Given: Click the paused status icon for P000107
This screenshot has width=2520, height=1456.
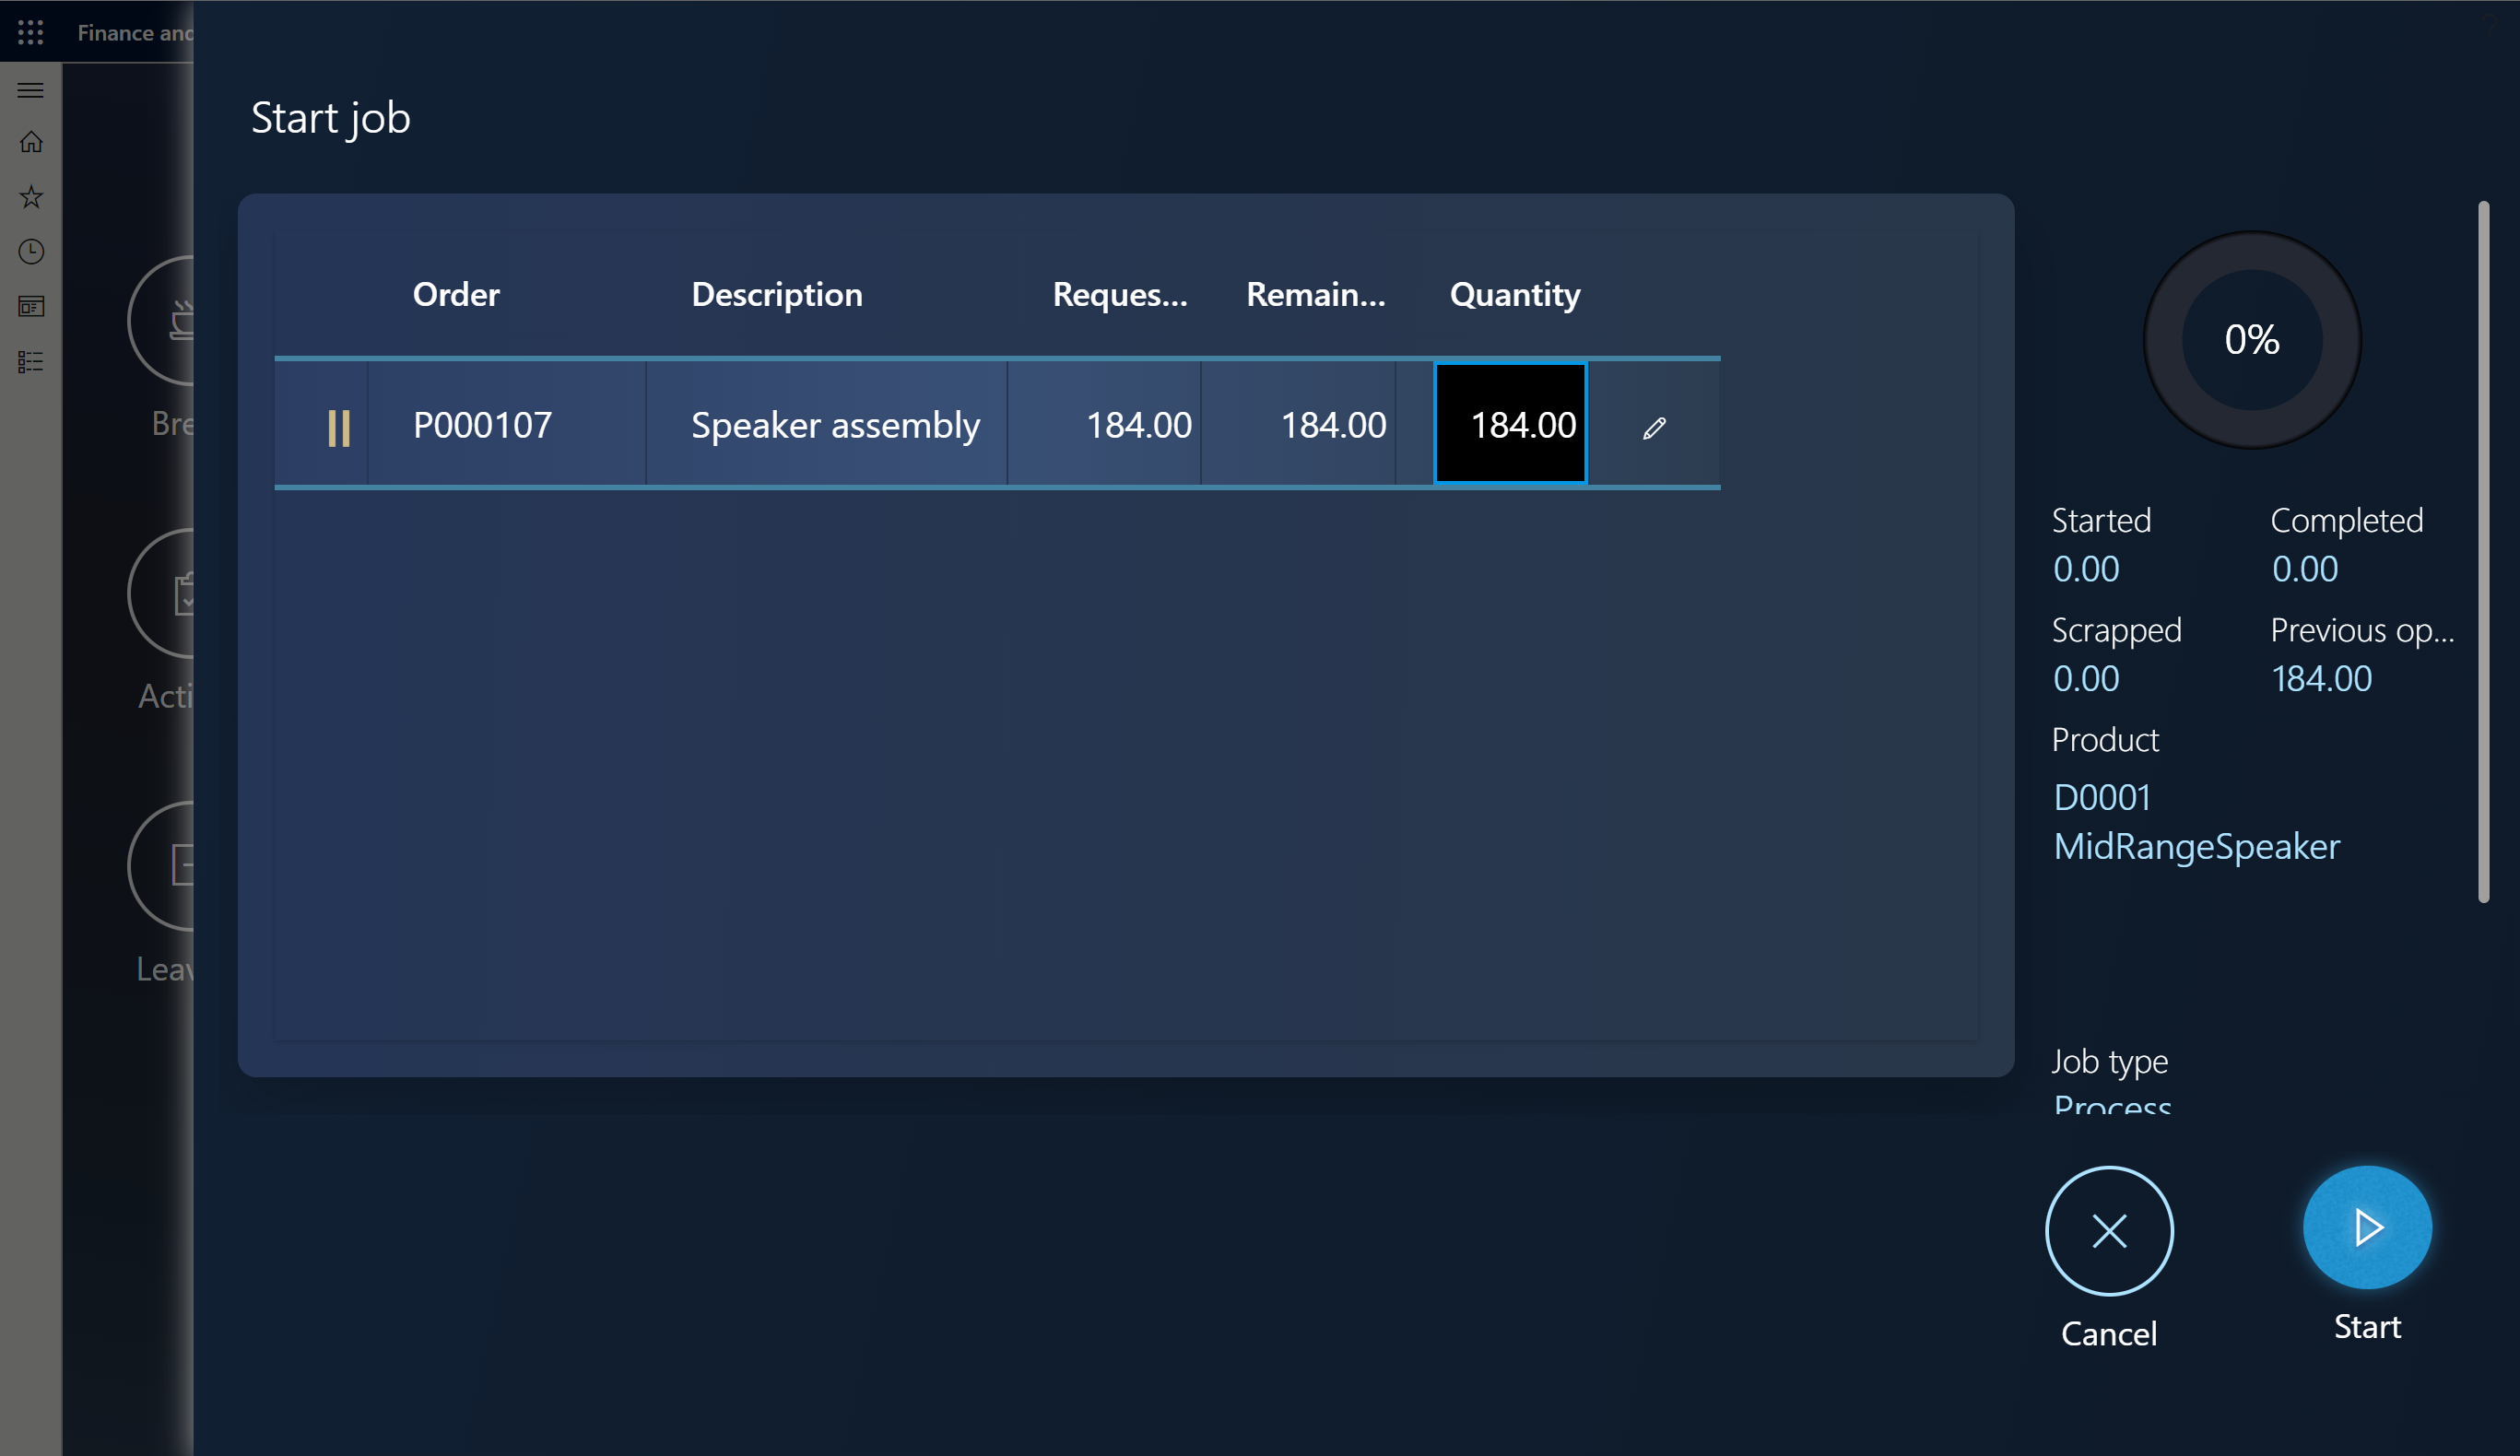Looking at the screenshot, I should (339, 428).
